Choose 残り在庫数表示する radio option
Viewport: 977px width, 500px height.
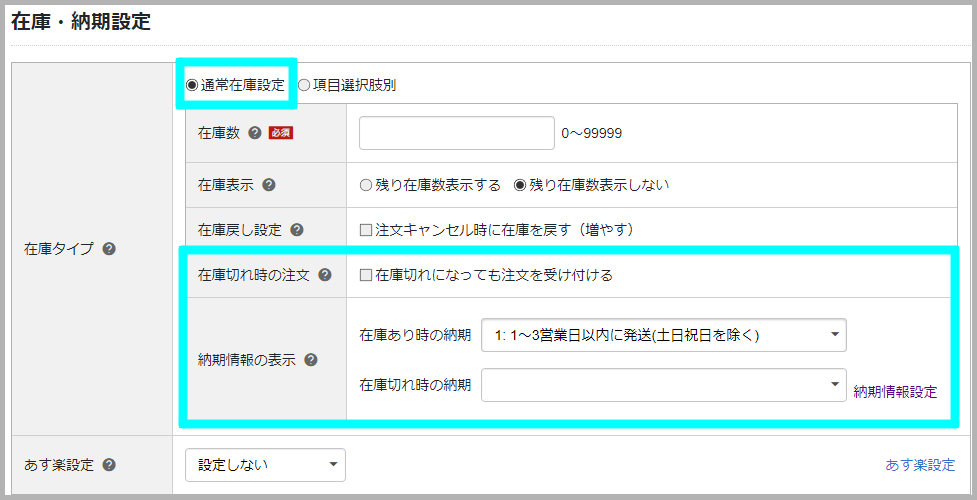point(366,185)
